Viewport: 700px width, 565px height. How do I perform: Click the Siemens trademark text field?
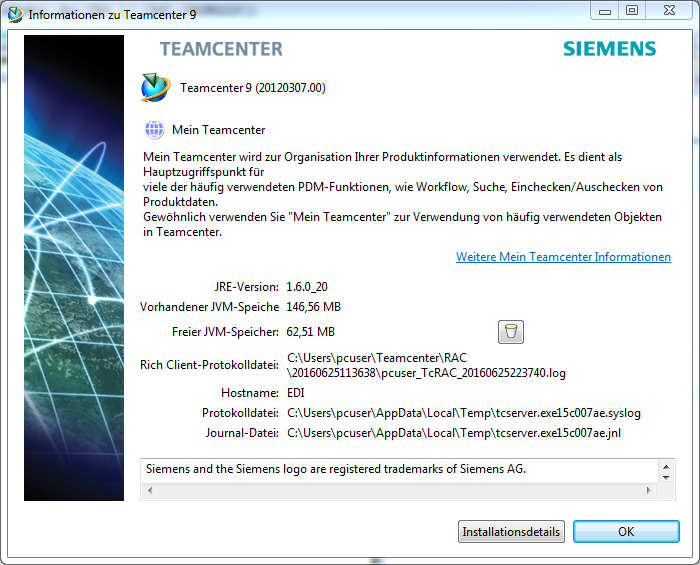[x=400, y=469]
